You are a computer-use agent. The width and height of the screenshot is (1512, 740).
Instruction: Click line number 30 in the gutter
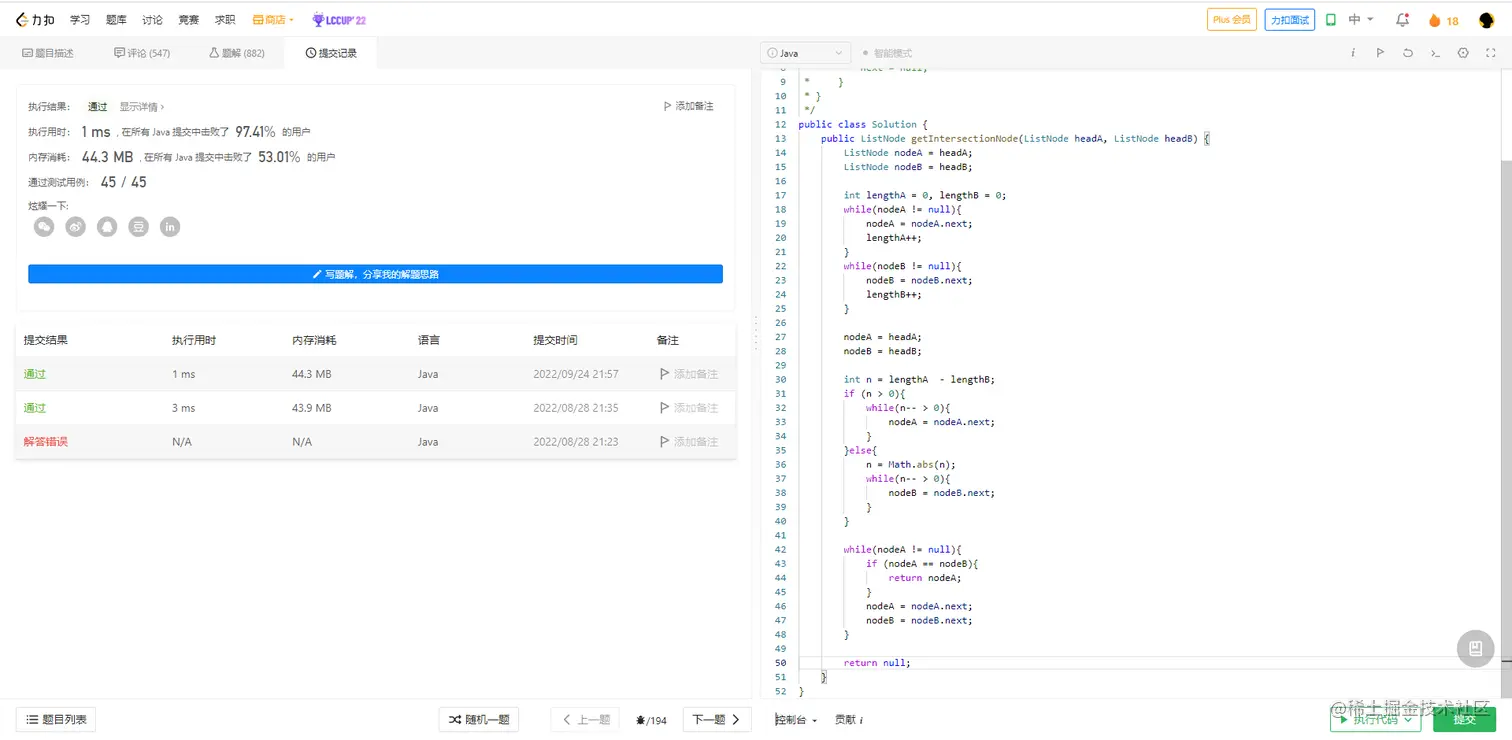click(781, 380)
